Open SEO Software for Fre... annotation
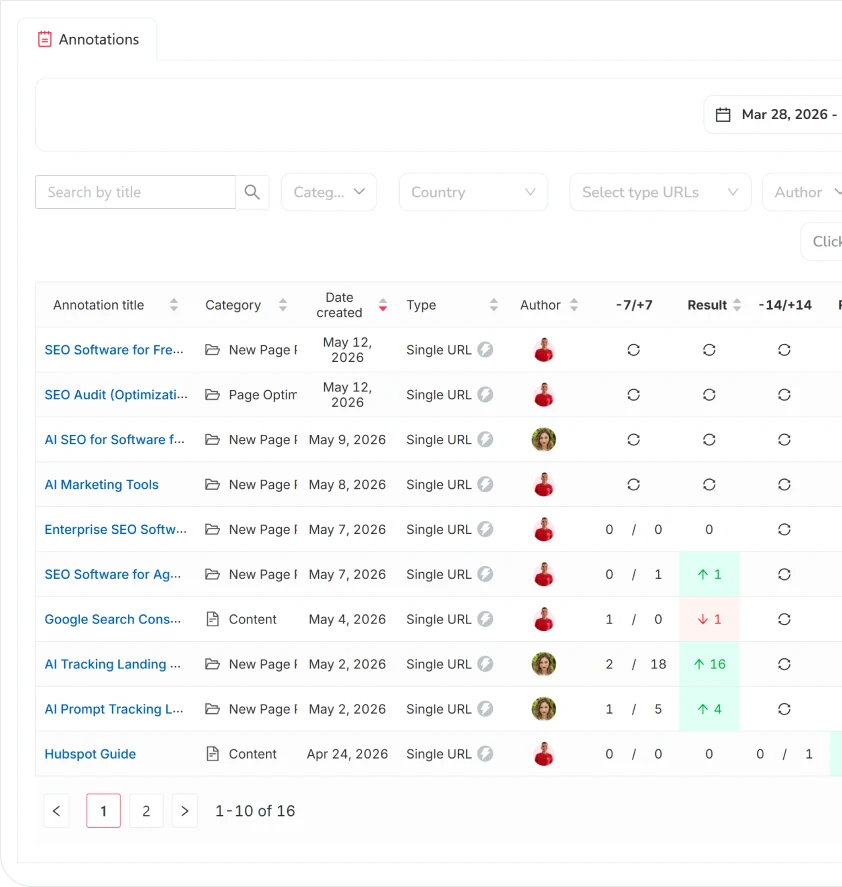Screen dimensions: 842x887 (114, 350)
